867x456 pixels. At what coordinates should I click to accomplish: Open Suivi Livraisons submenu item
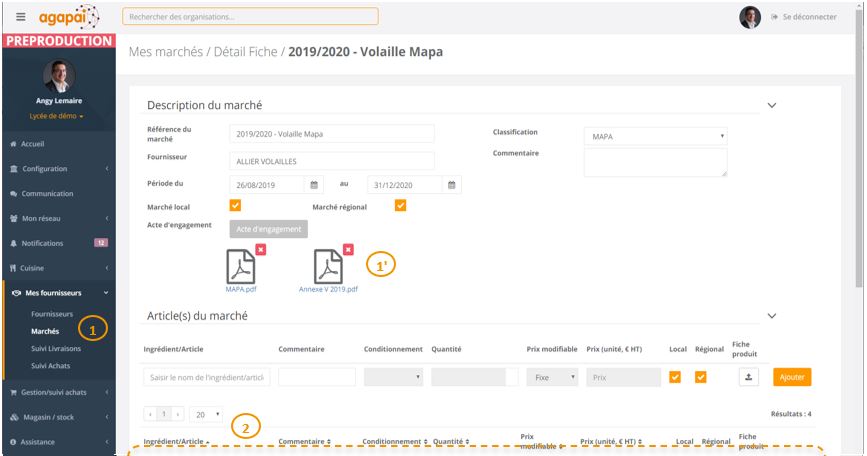click(56, 349)
